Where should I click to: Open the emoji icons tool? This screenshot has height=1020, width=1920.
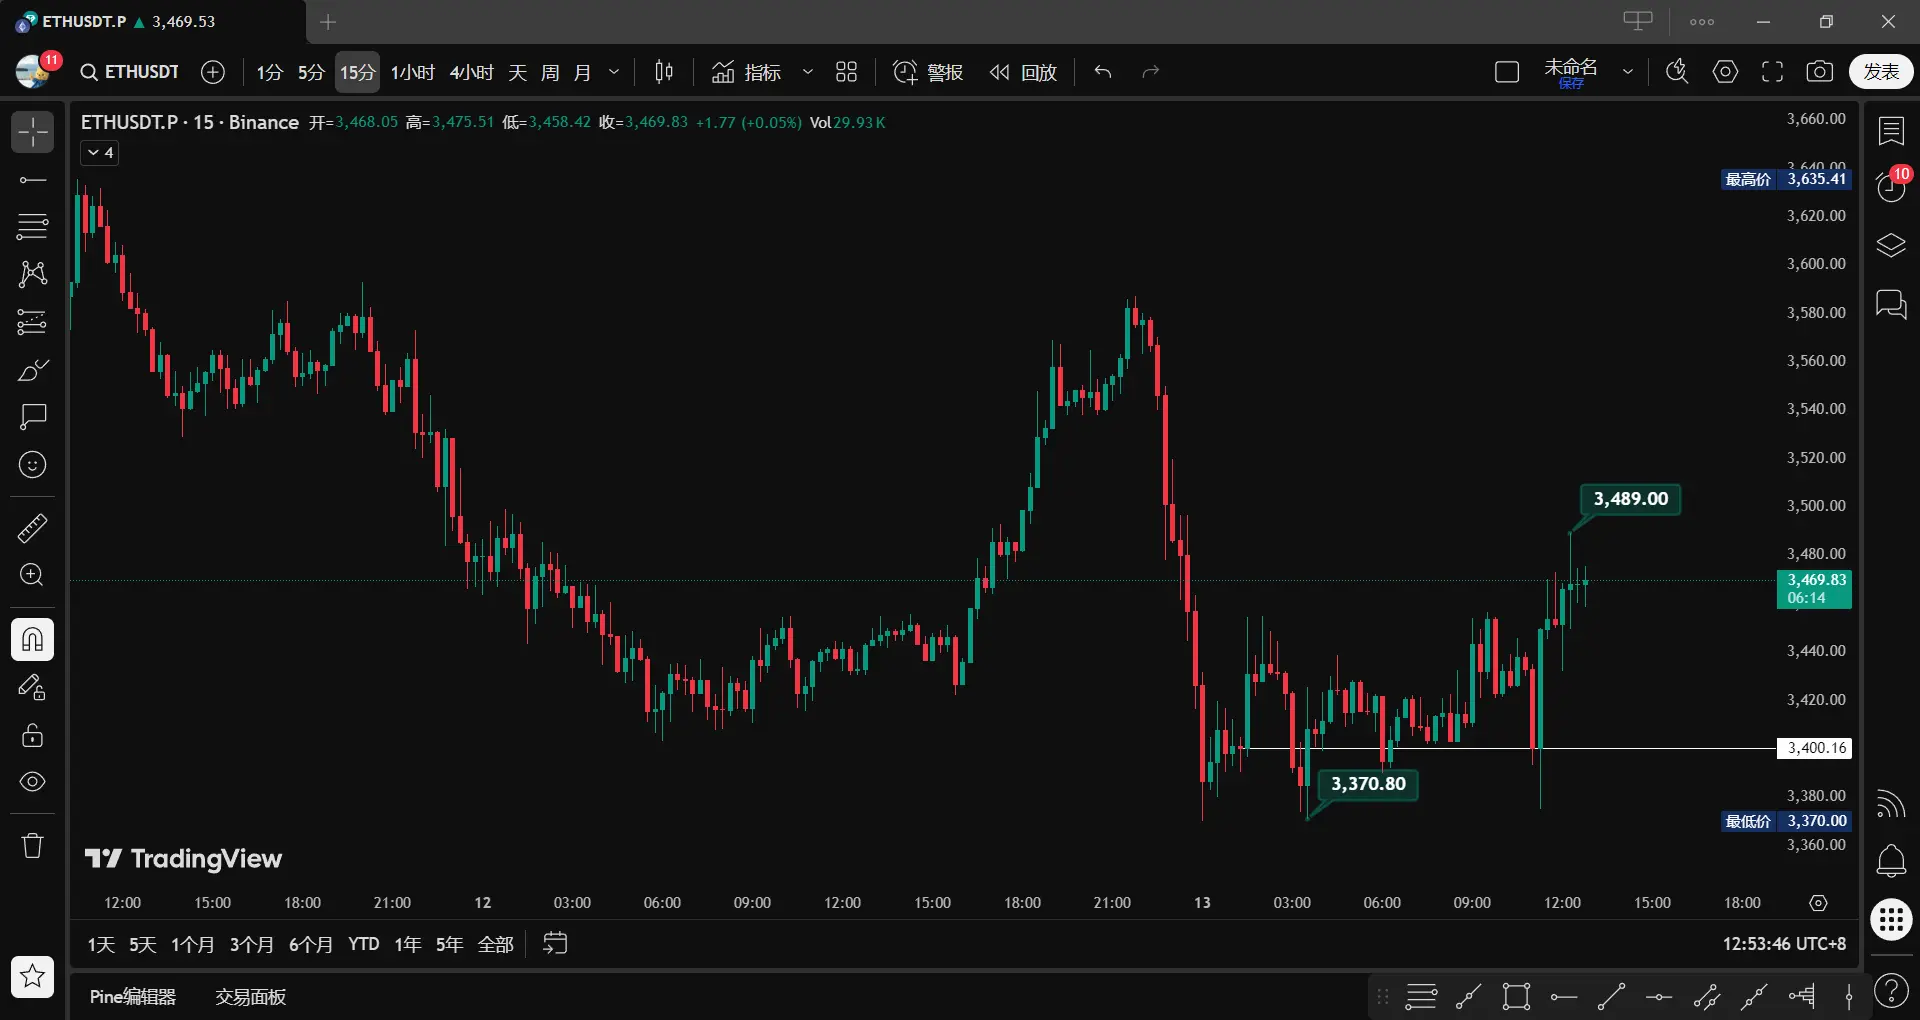click(x=32, y=464)
